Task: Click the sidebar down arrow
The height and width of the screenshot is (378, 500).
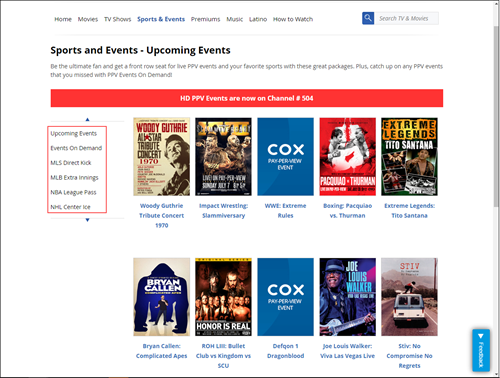Action: 87,220
